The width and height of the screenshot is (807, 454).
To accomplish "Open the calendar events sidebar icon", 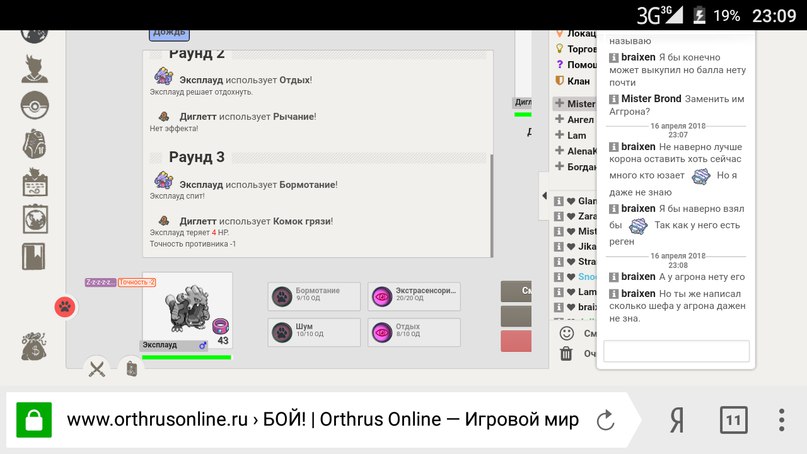I will coord(34,182).
